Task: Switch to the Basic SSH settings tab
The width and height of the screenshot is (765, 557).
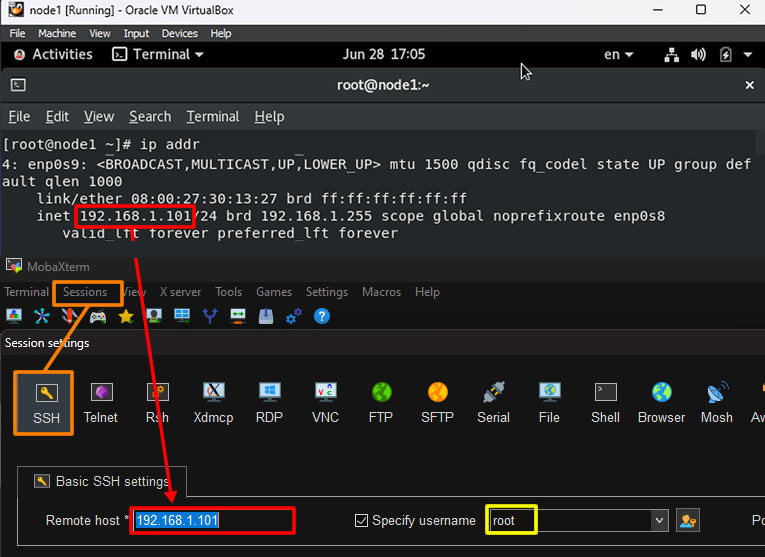Action: (x=102, y=481)
